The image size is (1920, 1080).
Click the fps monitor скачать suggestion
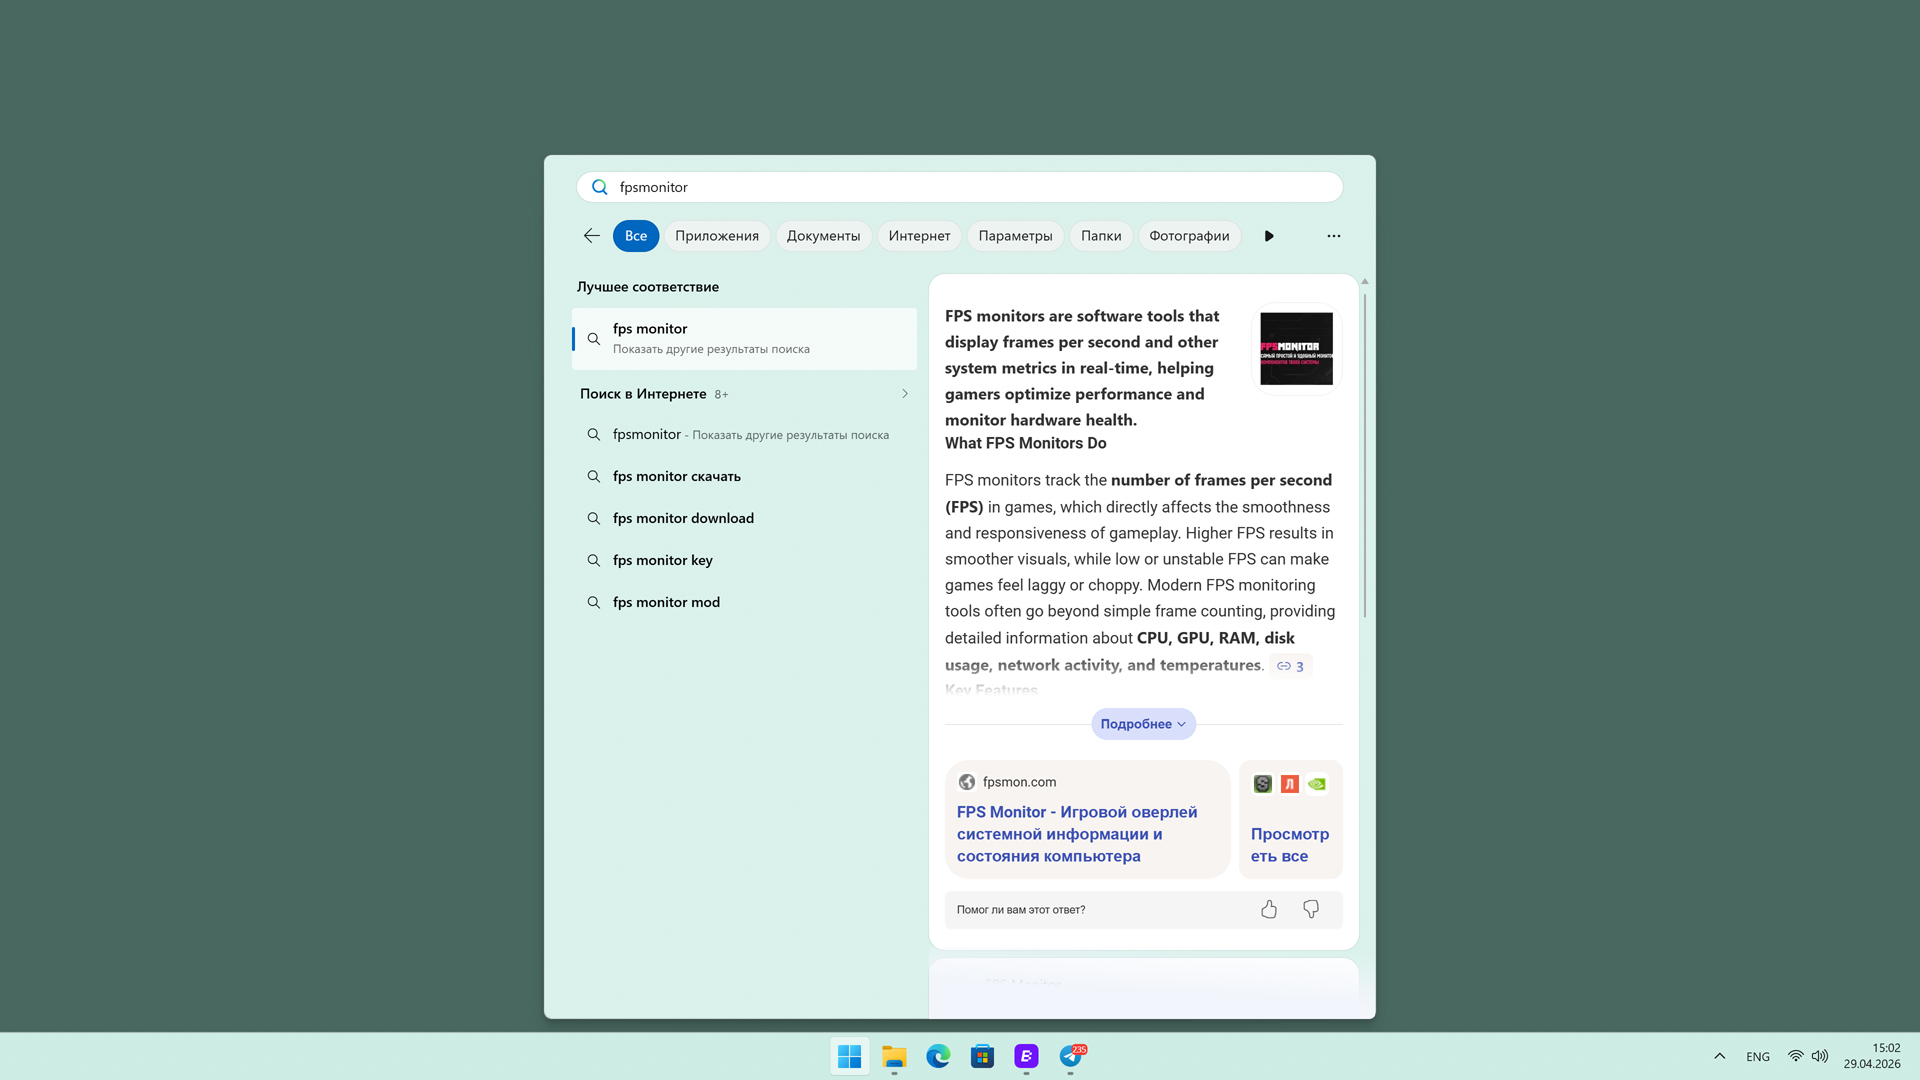coord(677,477)
